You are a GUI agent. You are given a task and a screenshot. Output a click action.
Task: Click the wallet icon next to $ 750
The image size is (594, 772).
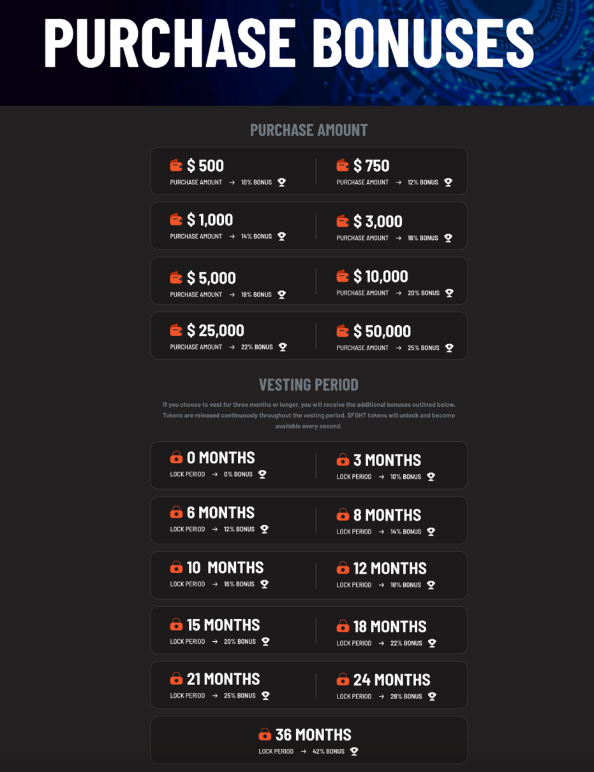[342, 165]
